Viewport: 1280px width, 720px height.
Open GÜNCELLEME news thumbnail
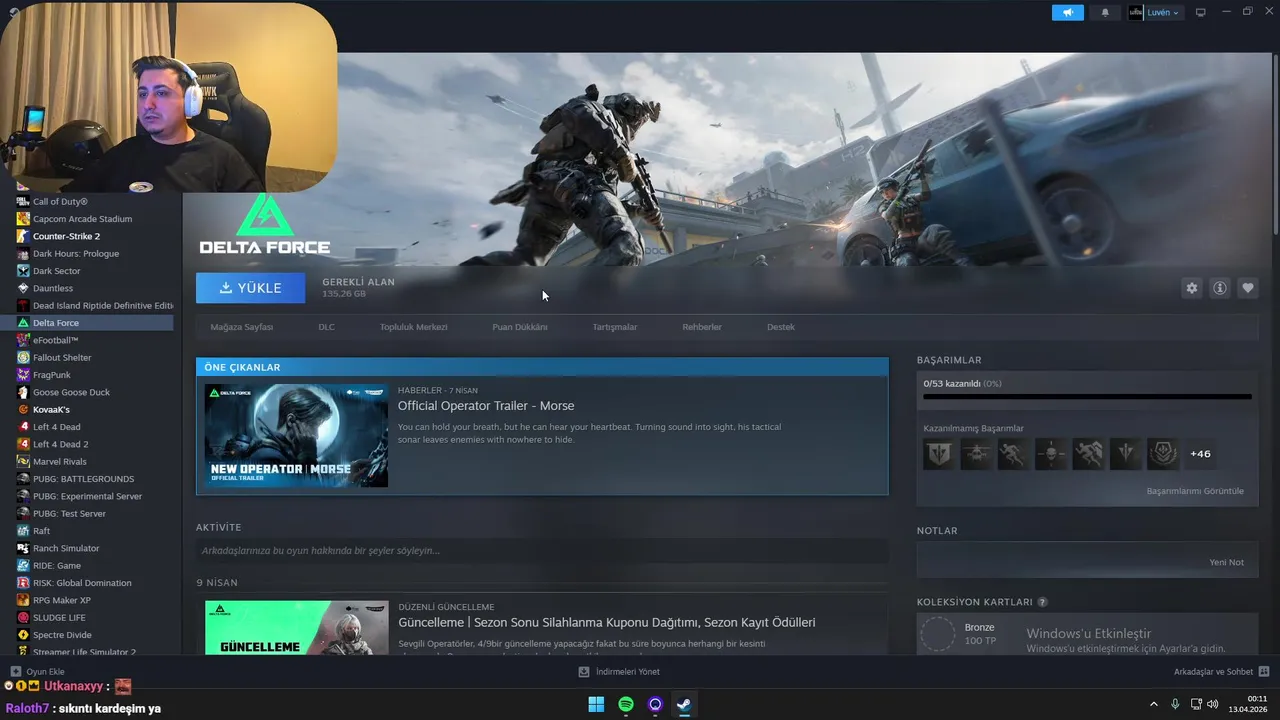[x=296, y=628]
